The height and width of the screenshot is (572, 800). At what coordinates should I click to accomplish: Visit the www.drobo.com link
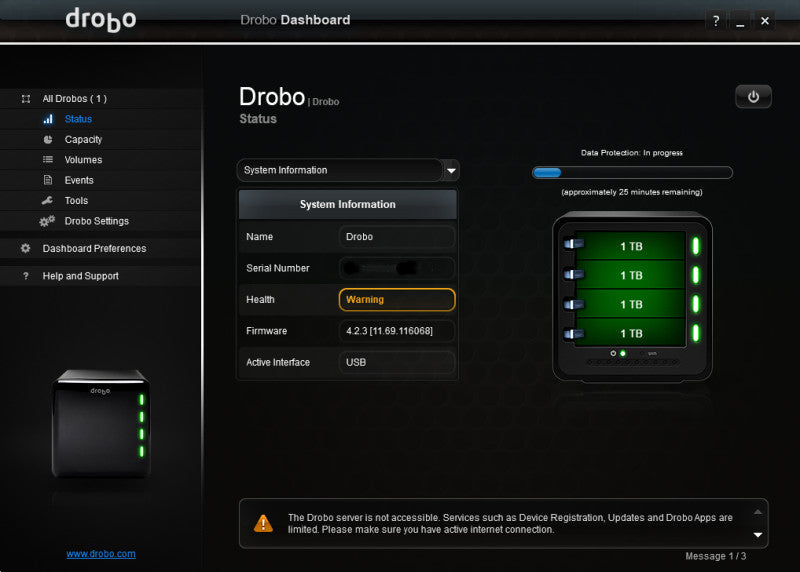coord(101,554)
